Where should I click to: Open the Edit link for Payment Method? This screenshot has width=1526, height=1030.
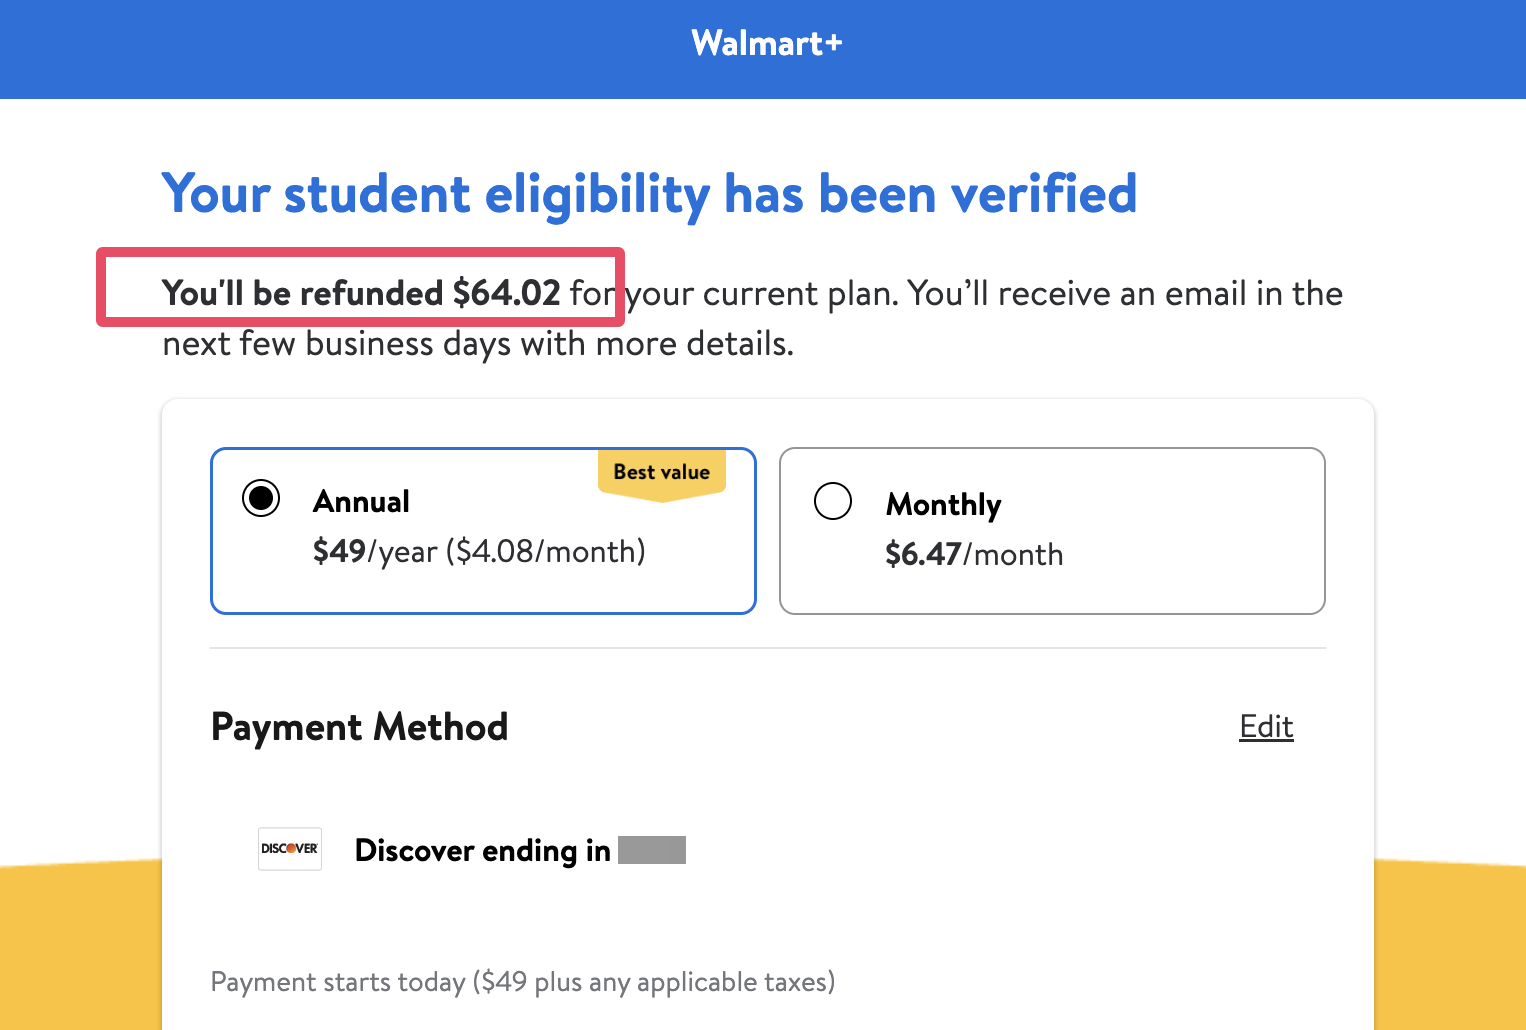tap(1266, 727)
